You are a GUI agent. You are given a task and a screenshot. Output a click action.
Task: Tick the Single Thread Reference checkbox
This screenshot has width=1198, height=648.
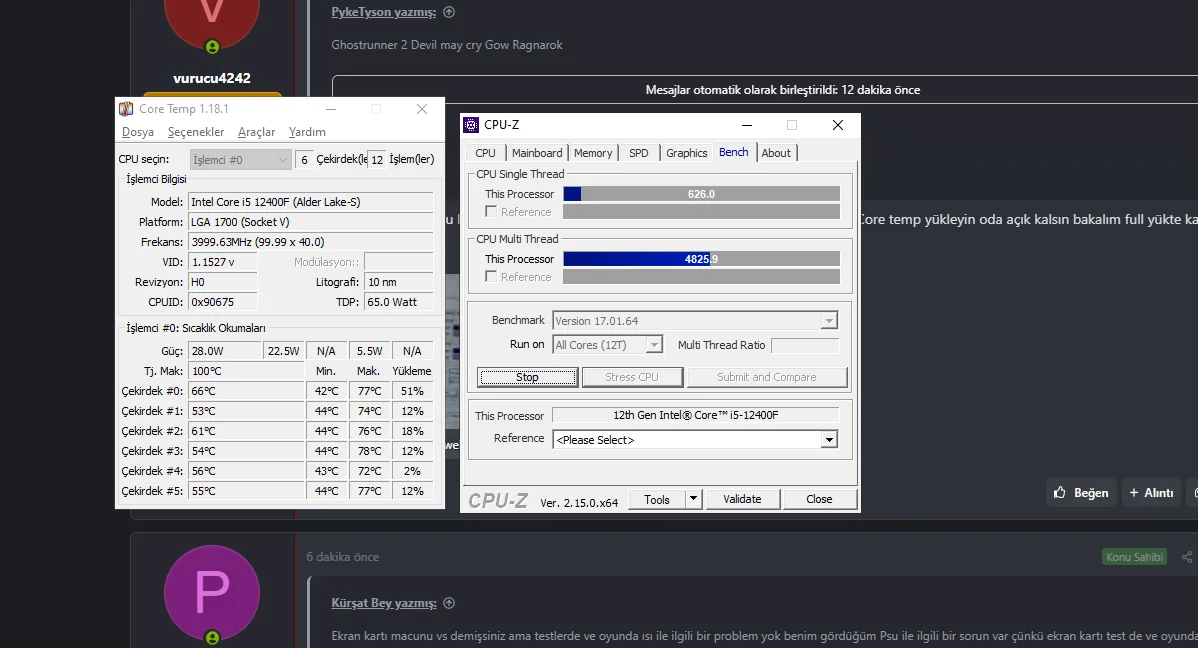coord(491,212)
